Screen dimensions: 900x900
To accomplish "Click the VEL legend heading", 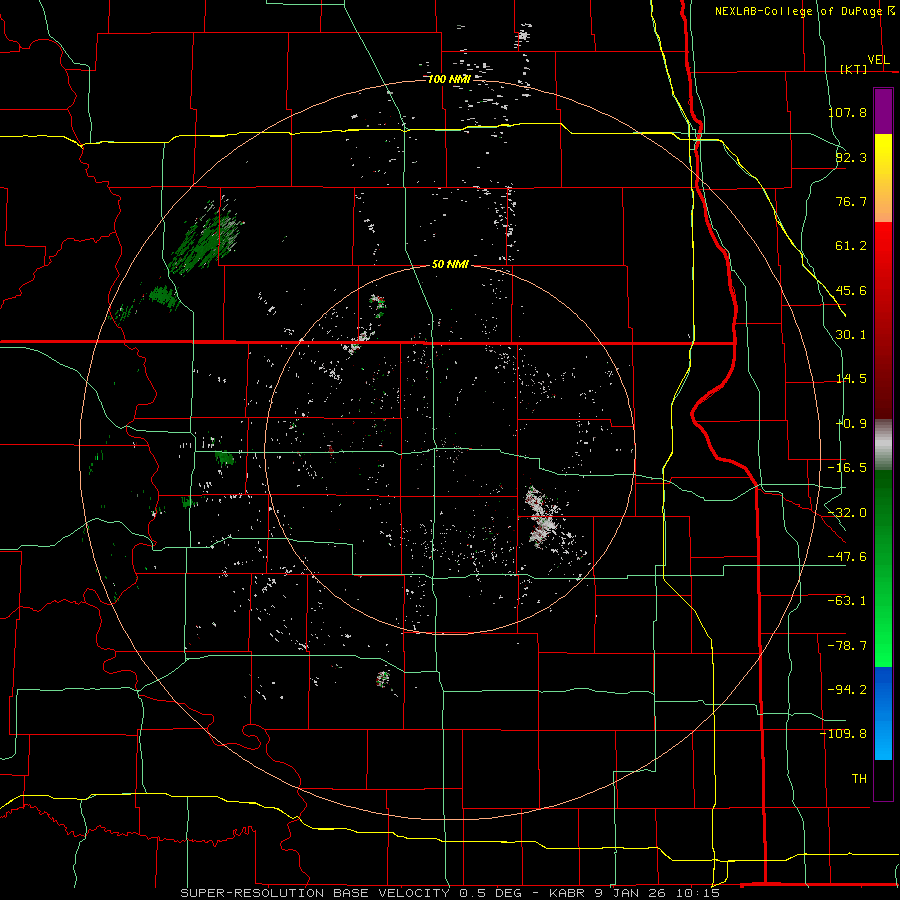I will [878, 60].
